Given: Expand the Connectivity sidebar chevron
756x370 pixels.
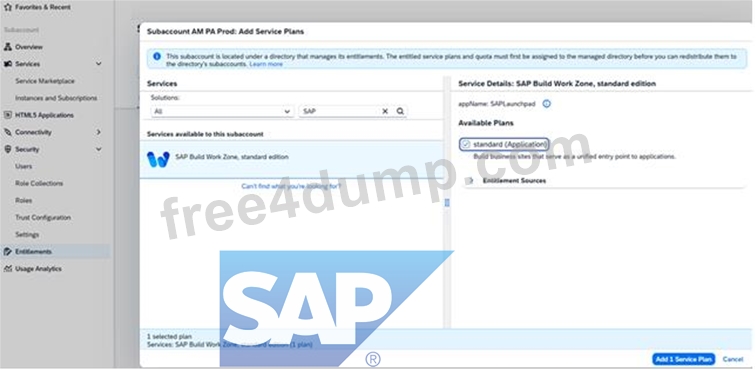Looking at the screenshot, I should pos(99,132).
